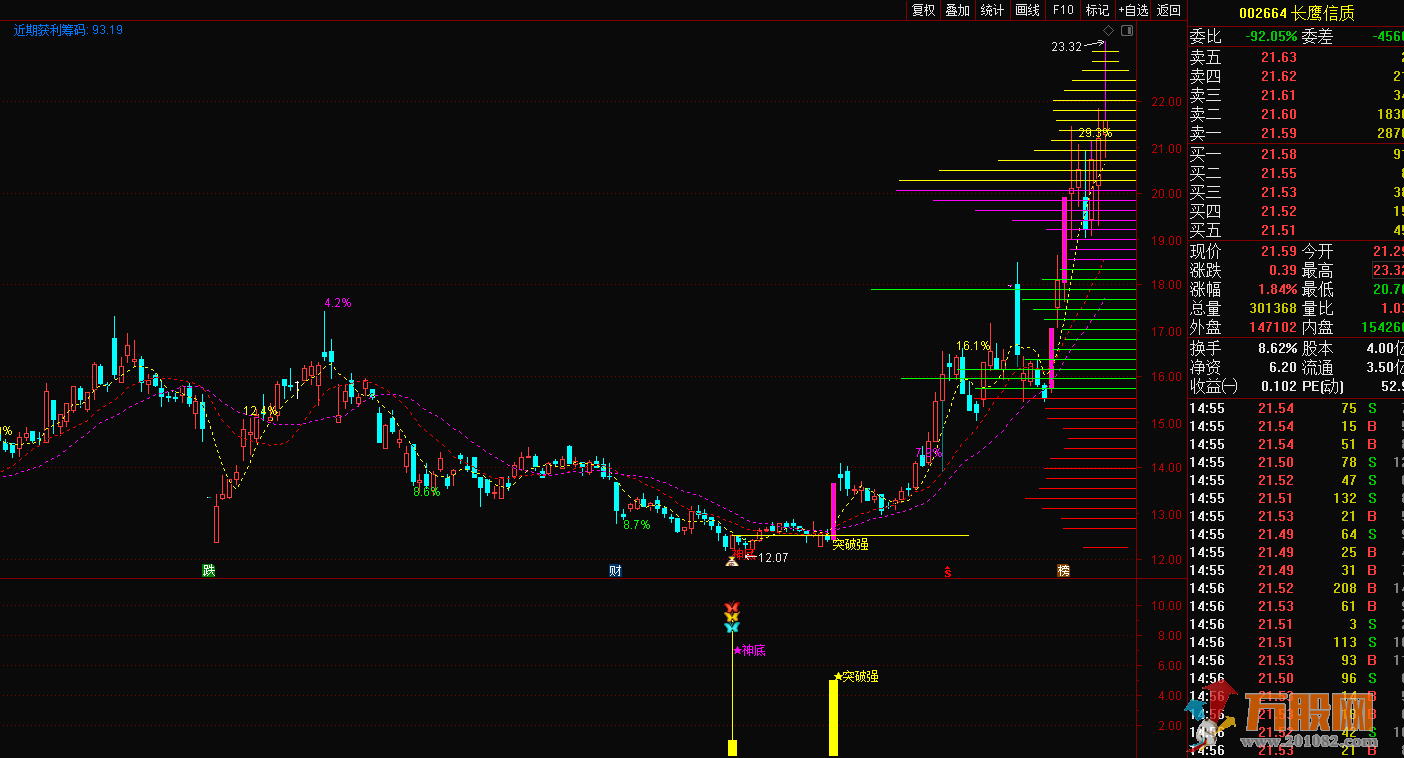Click the 突破强 label on price chart
1404x758 pixels.
pos(851,545)
